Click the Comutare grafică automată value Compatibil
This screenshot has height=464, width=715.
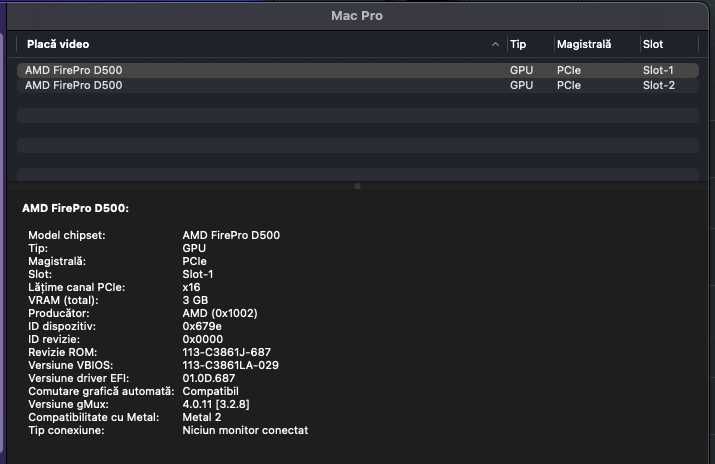[210, 392]
